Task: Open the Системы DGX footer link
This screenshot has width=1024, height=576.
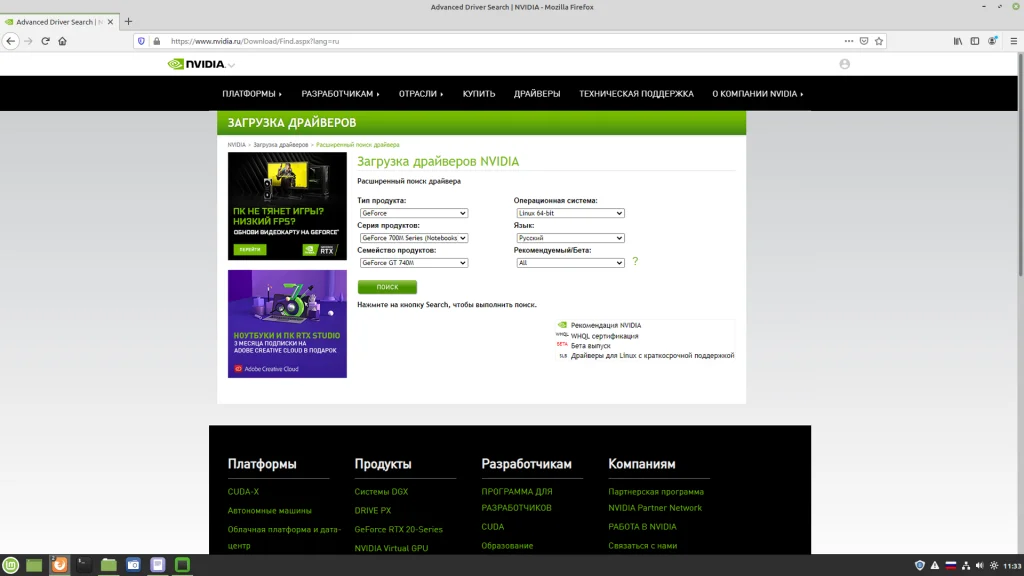Action: 381,492
